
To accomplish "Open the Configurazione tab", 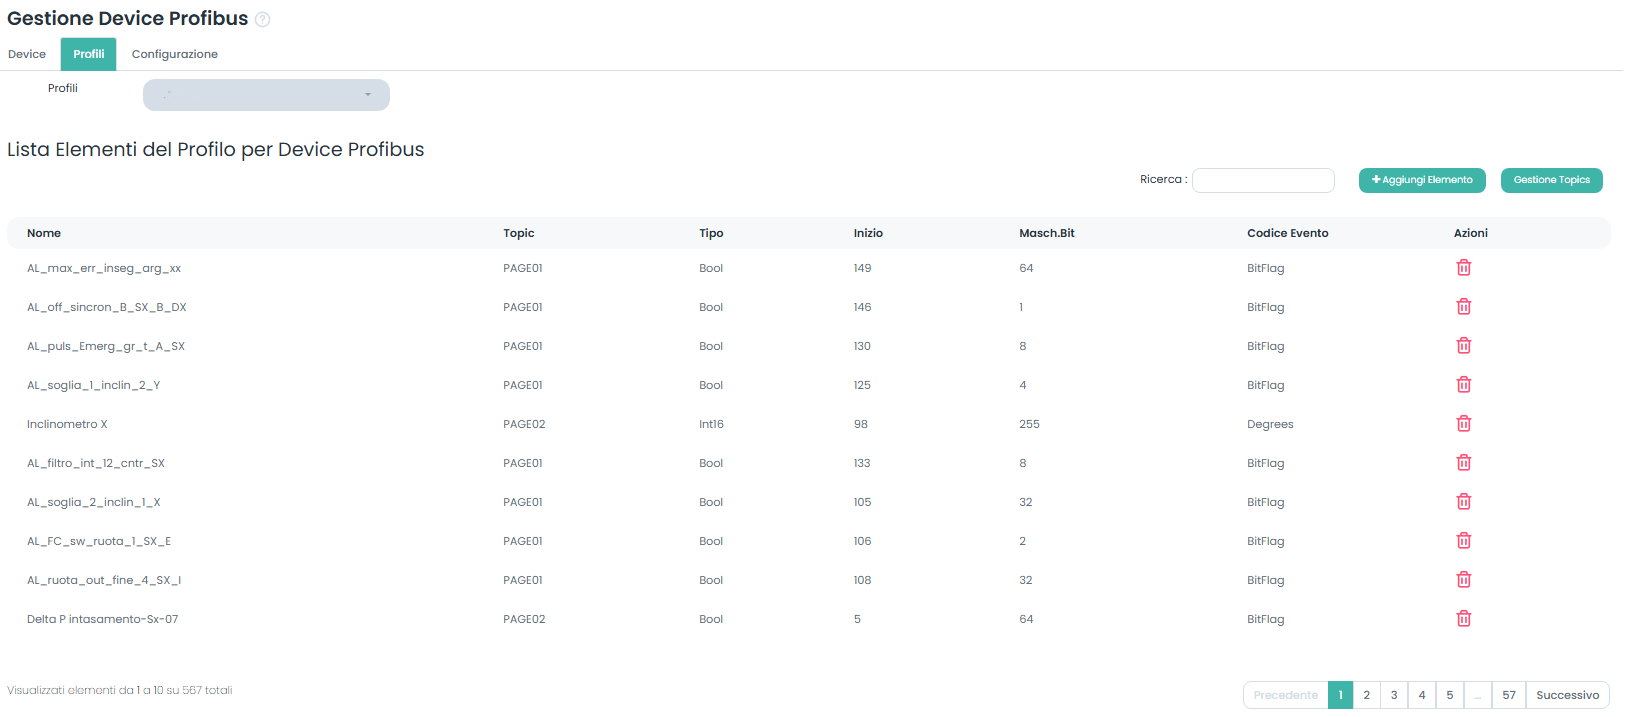I will (175, 54).
